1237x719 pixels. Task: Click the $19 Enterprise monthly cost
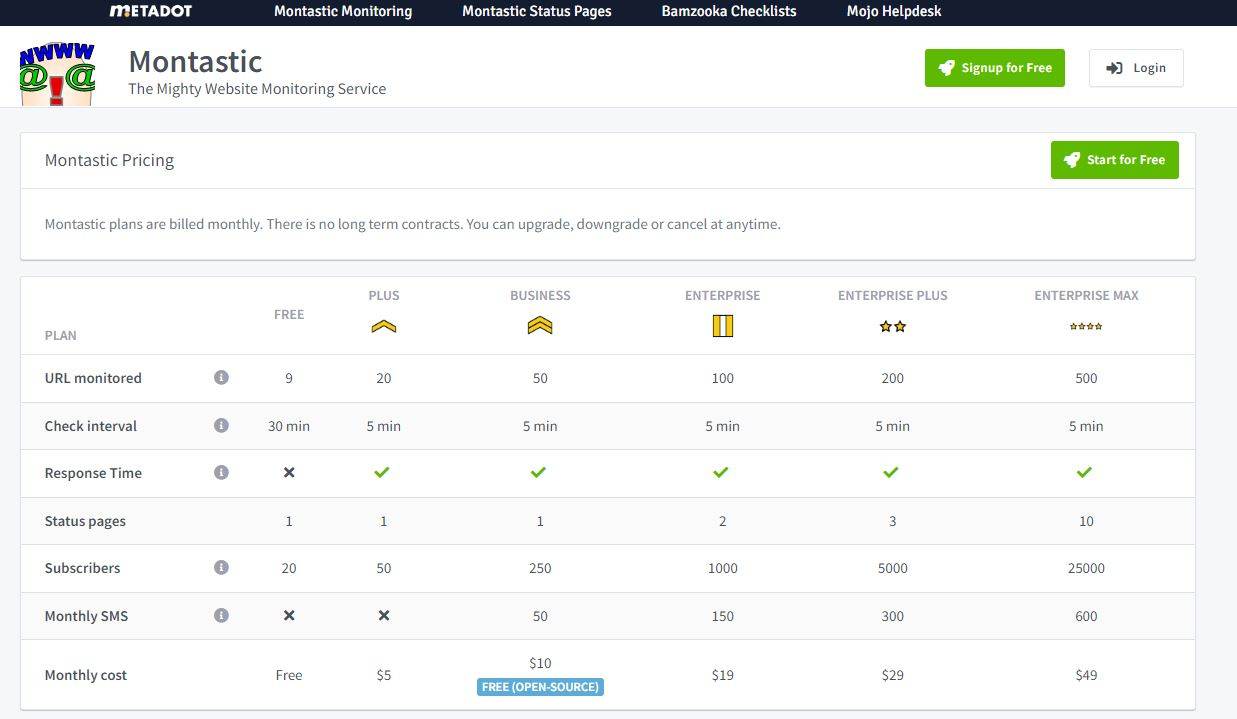[723, 675]
